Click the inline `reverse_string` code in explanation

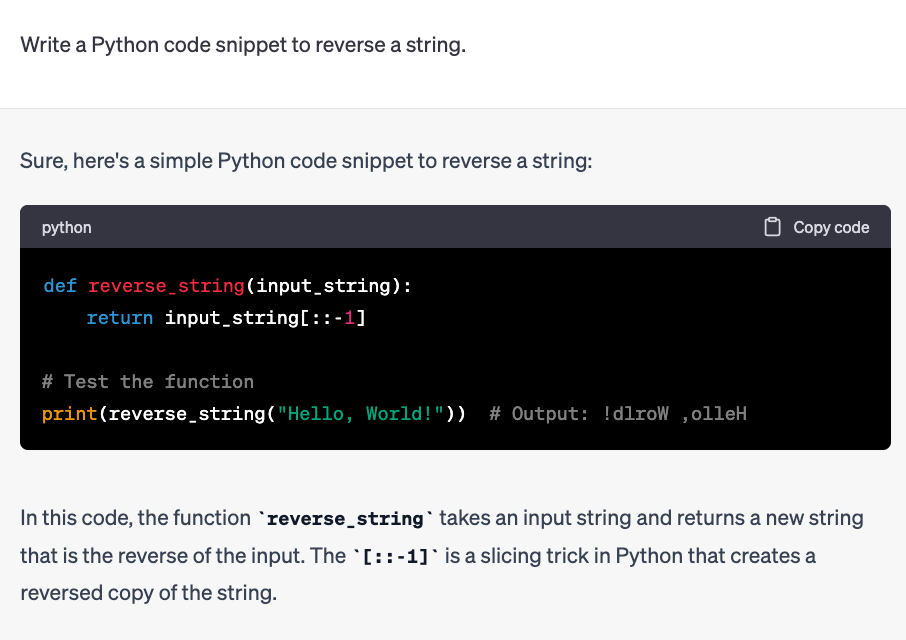(x=345, y=519)
